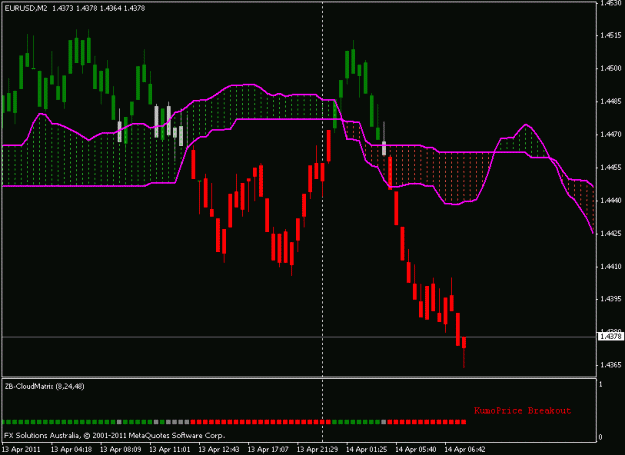Screen dimensions: 625x455
Task: Click the 13 Apr 12:43 time label
Action: [219, 449]
